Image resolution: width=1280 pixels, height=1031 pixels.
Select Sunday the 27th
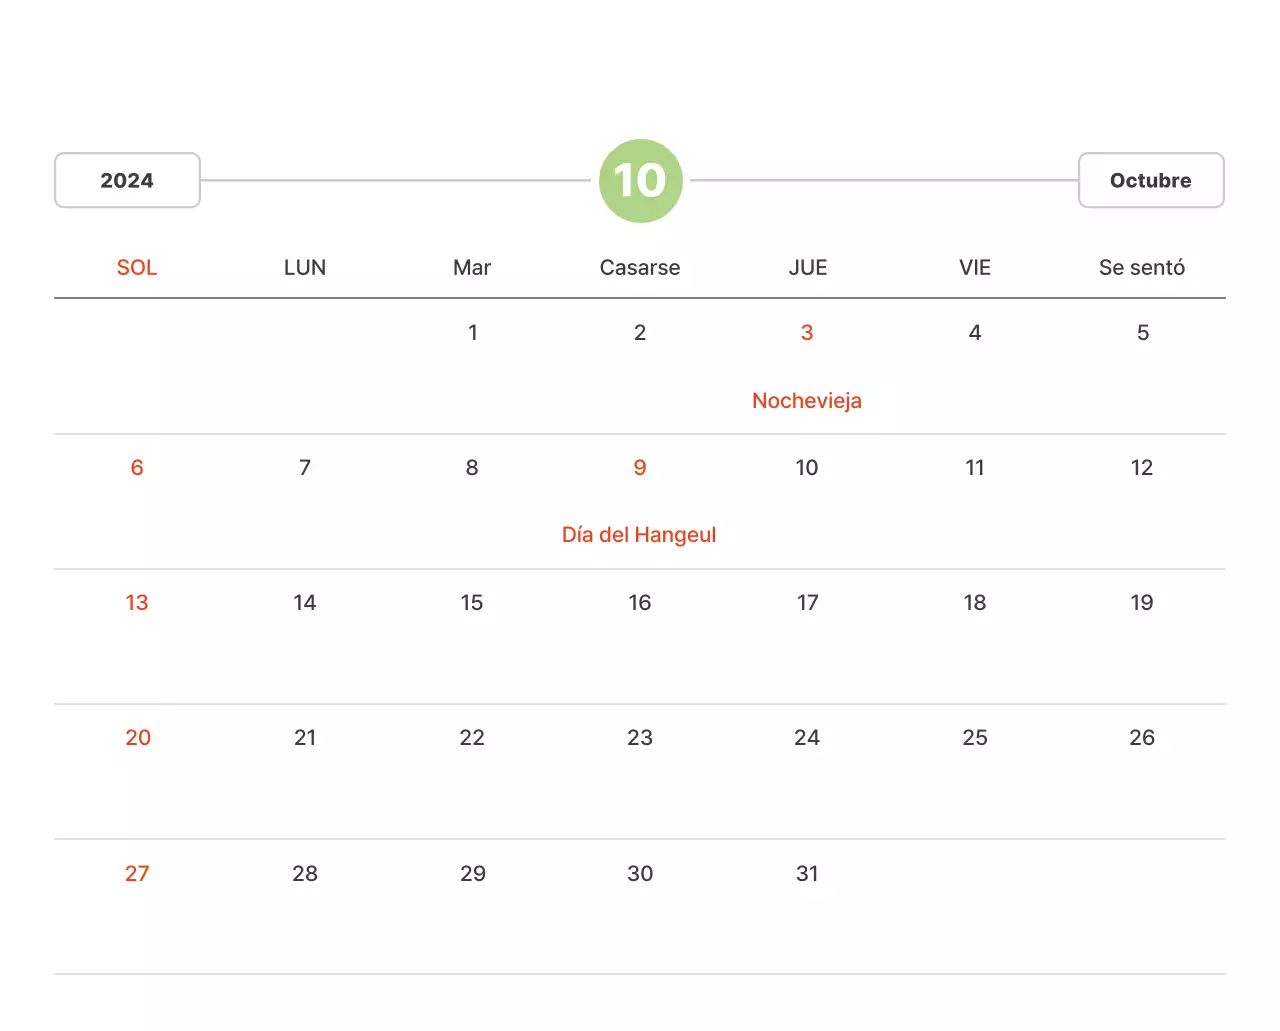[x=137, y=873]
